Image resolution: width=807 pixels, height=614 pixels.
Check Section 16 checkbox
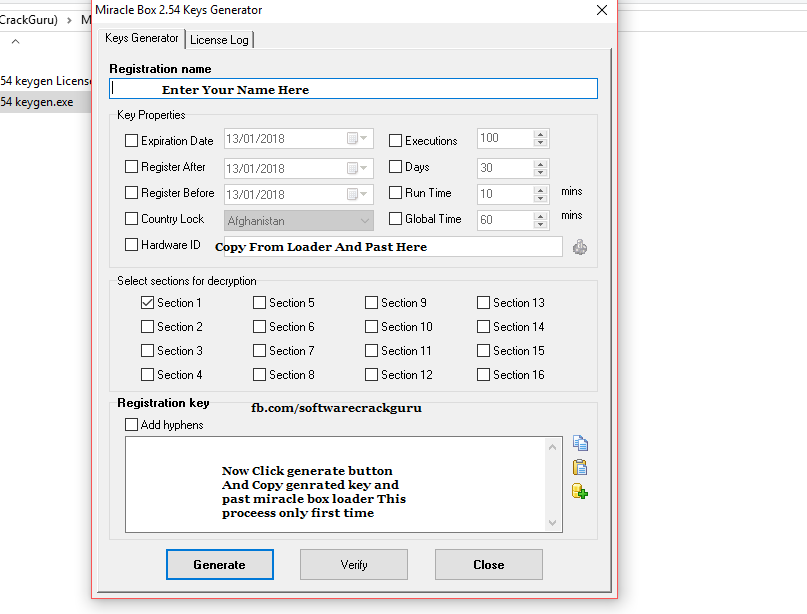pyautogui.click(x=483, y=375)
